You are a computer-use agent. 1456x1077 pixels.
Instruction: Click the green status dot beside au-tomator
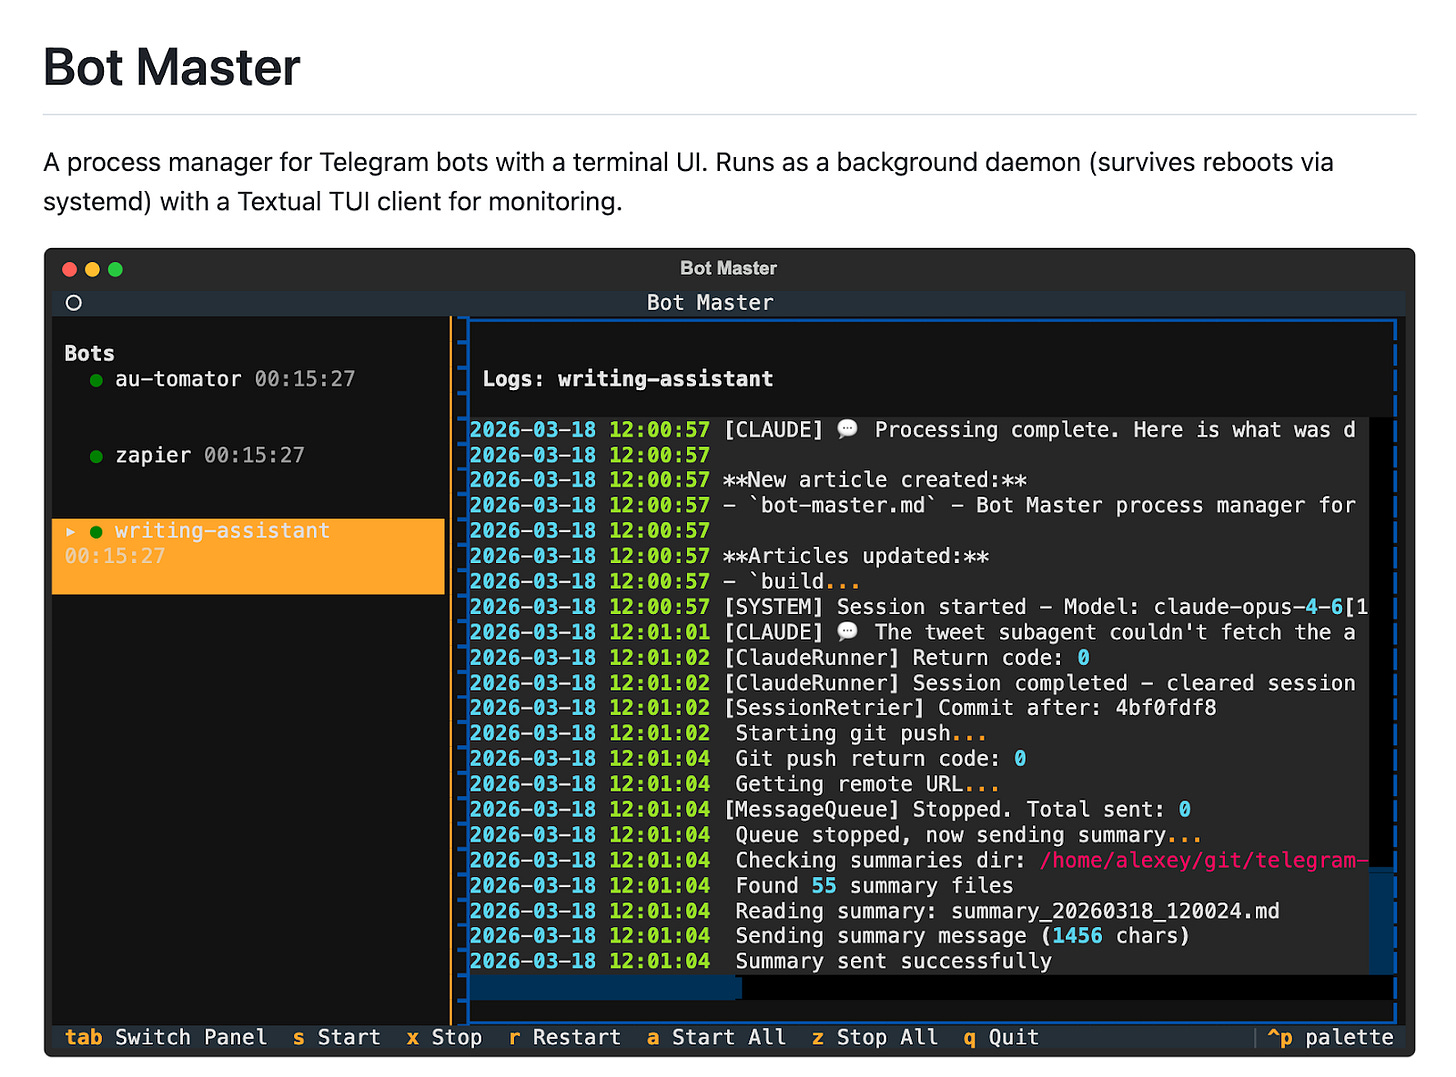[x=96, y=380]
